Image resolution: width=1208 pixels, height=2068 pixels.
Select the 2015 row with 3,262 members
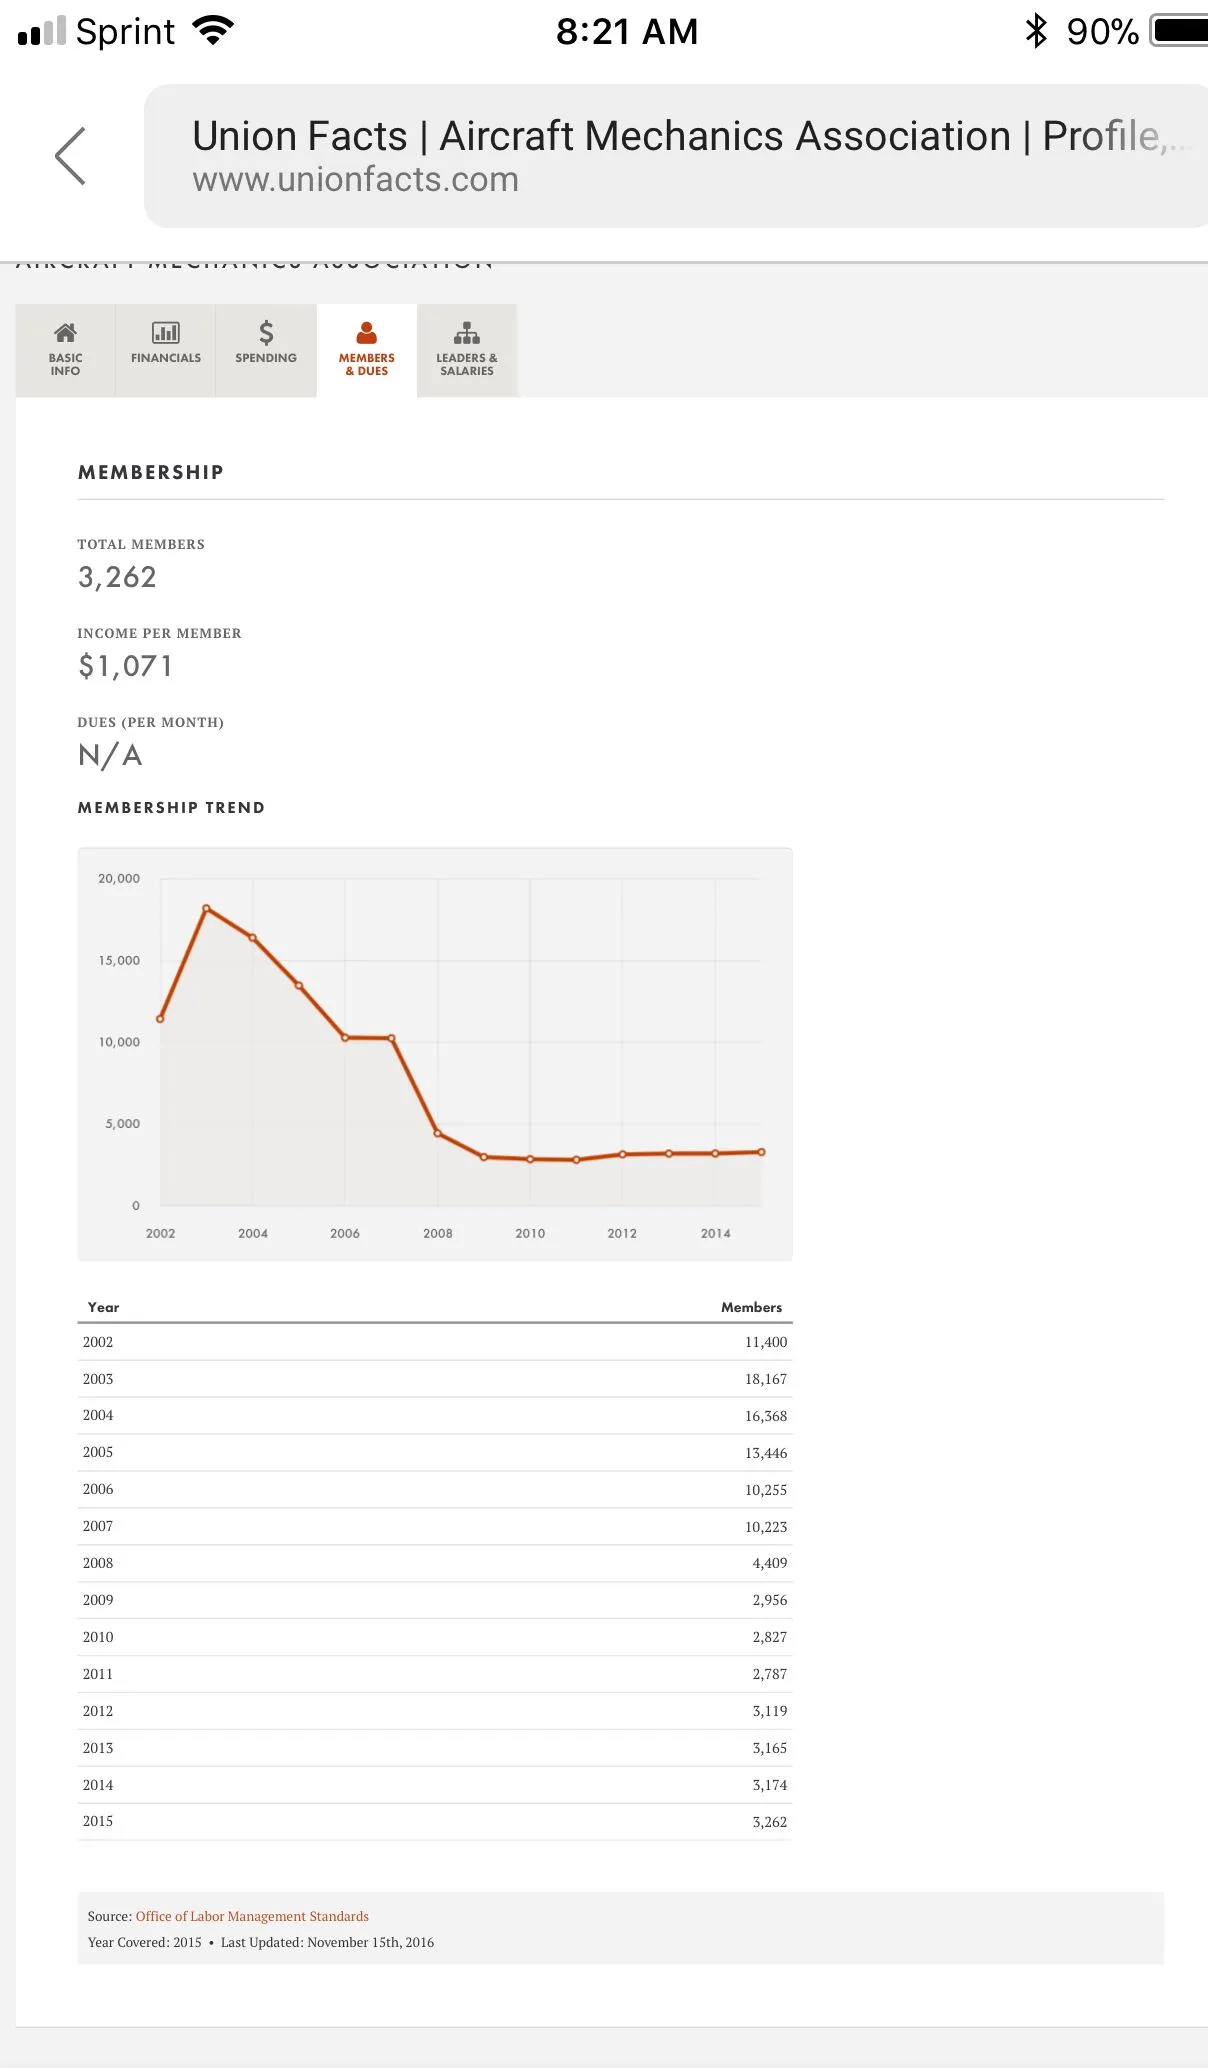434,1822
